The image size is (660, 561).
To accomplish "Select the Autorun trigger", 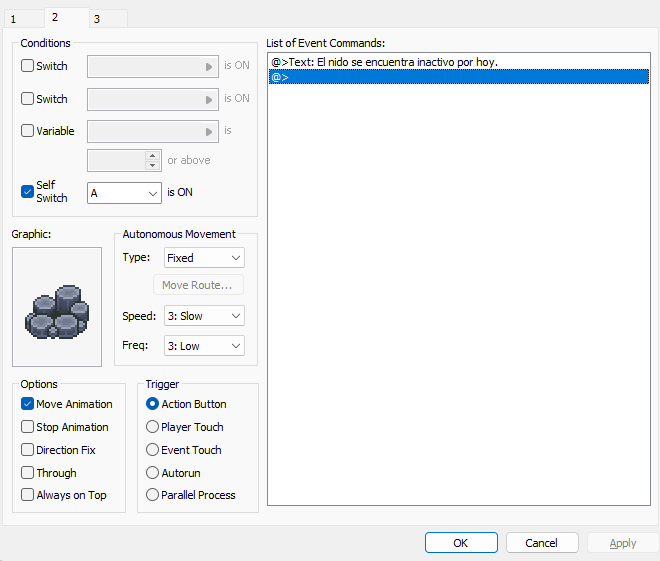I will point(153,473).
